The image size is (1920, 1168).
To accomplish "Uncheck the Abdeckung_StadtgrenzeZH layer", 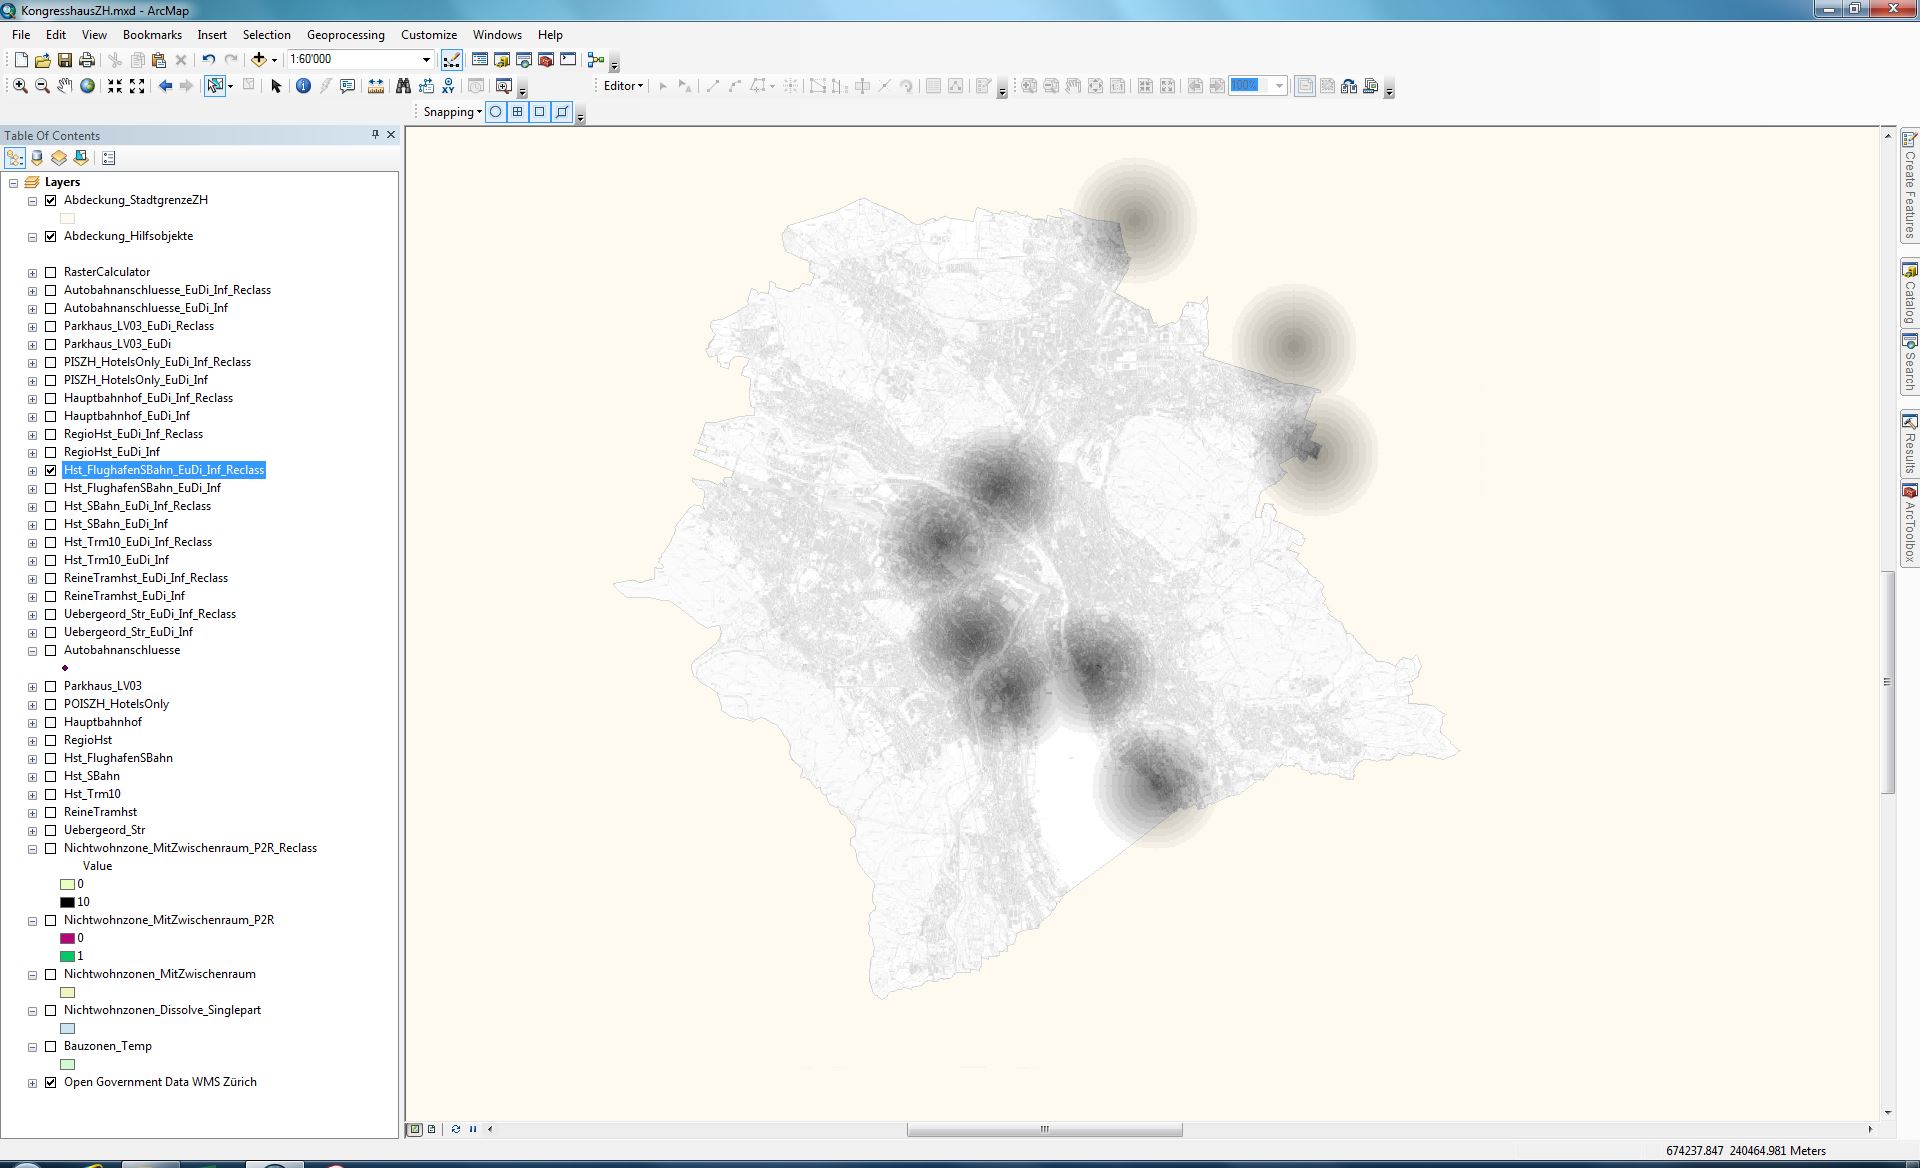I will [51, 200].
